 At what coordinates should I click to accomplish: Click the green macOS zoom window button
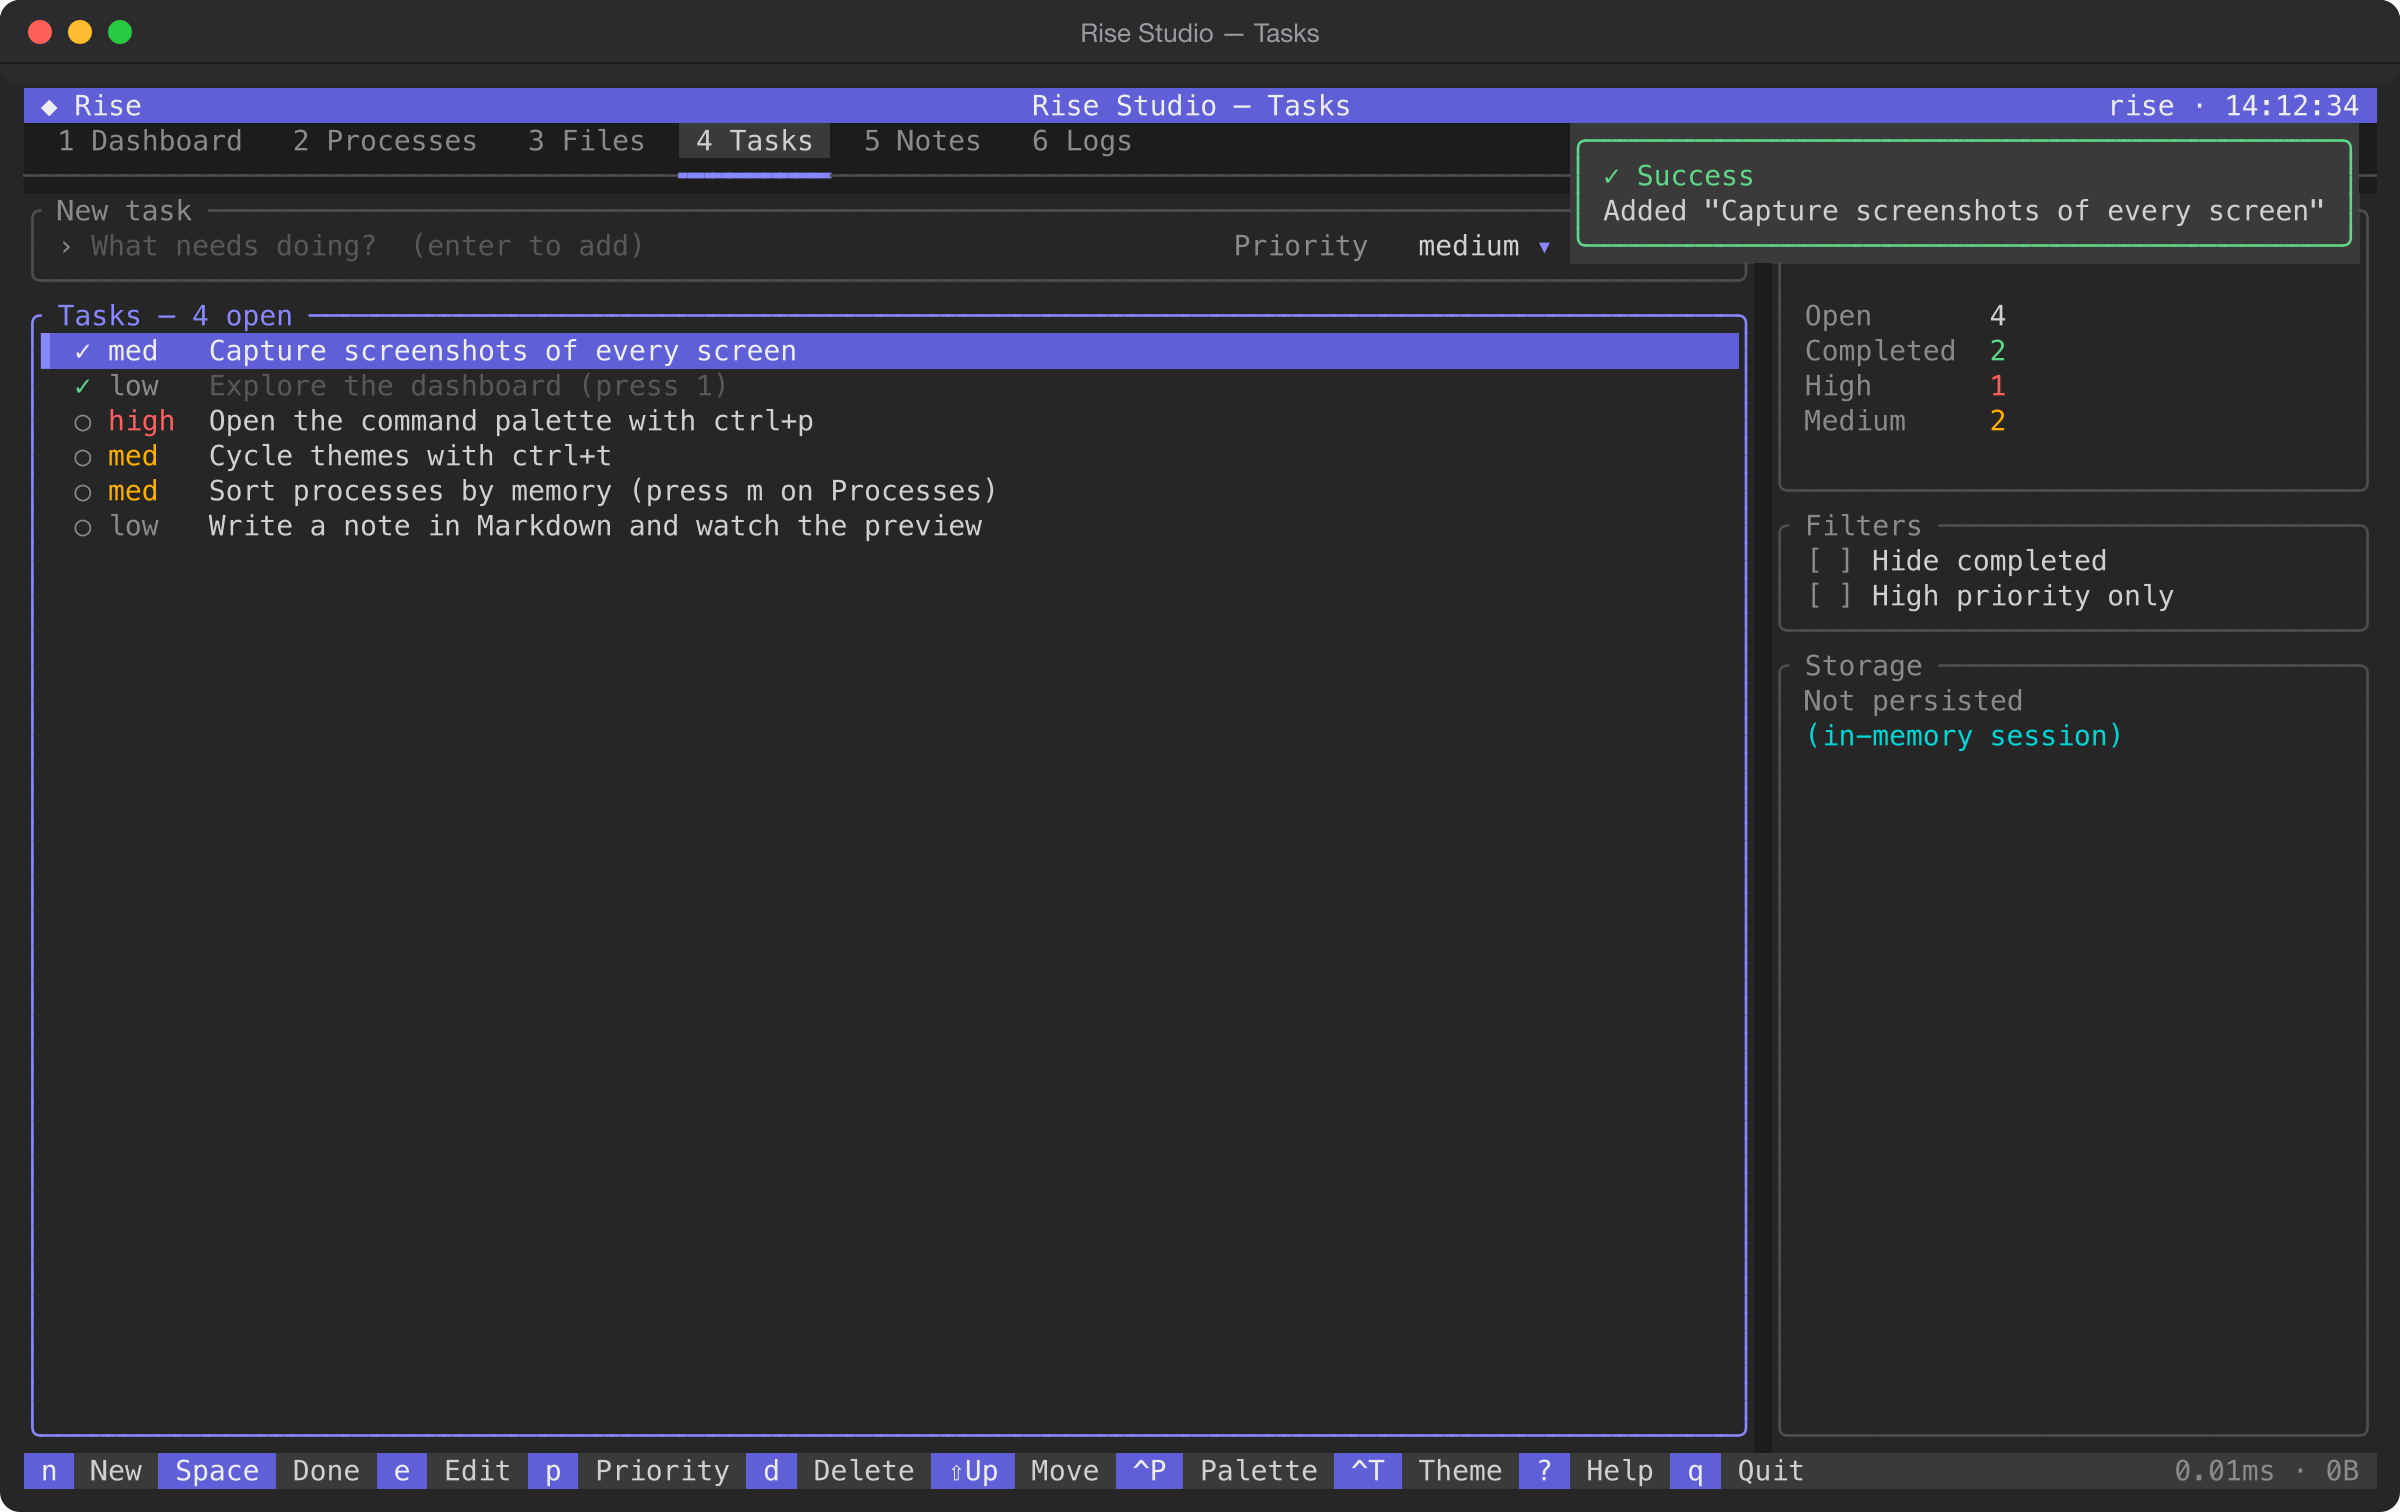tap(120, 33)
